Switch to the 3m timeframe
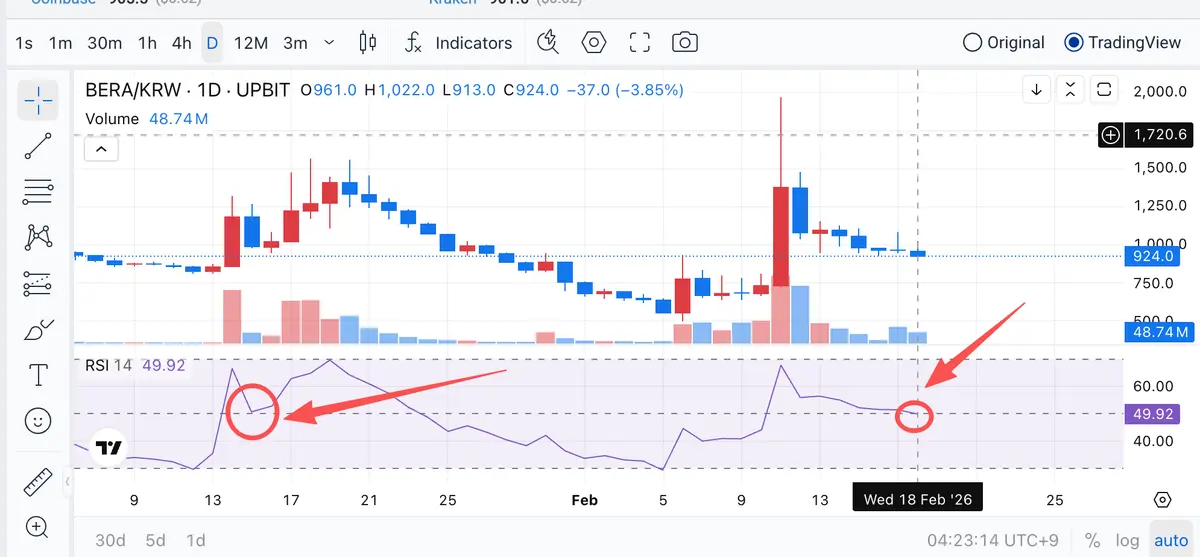The image size is (1200, 557). coord(295,43)
